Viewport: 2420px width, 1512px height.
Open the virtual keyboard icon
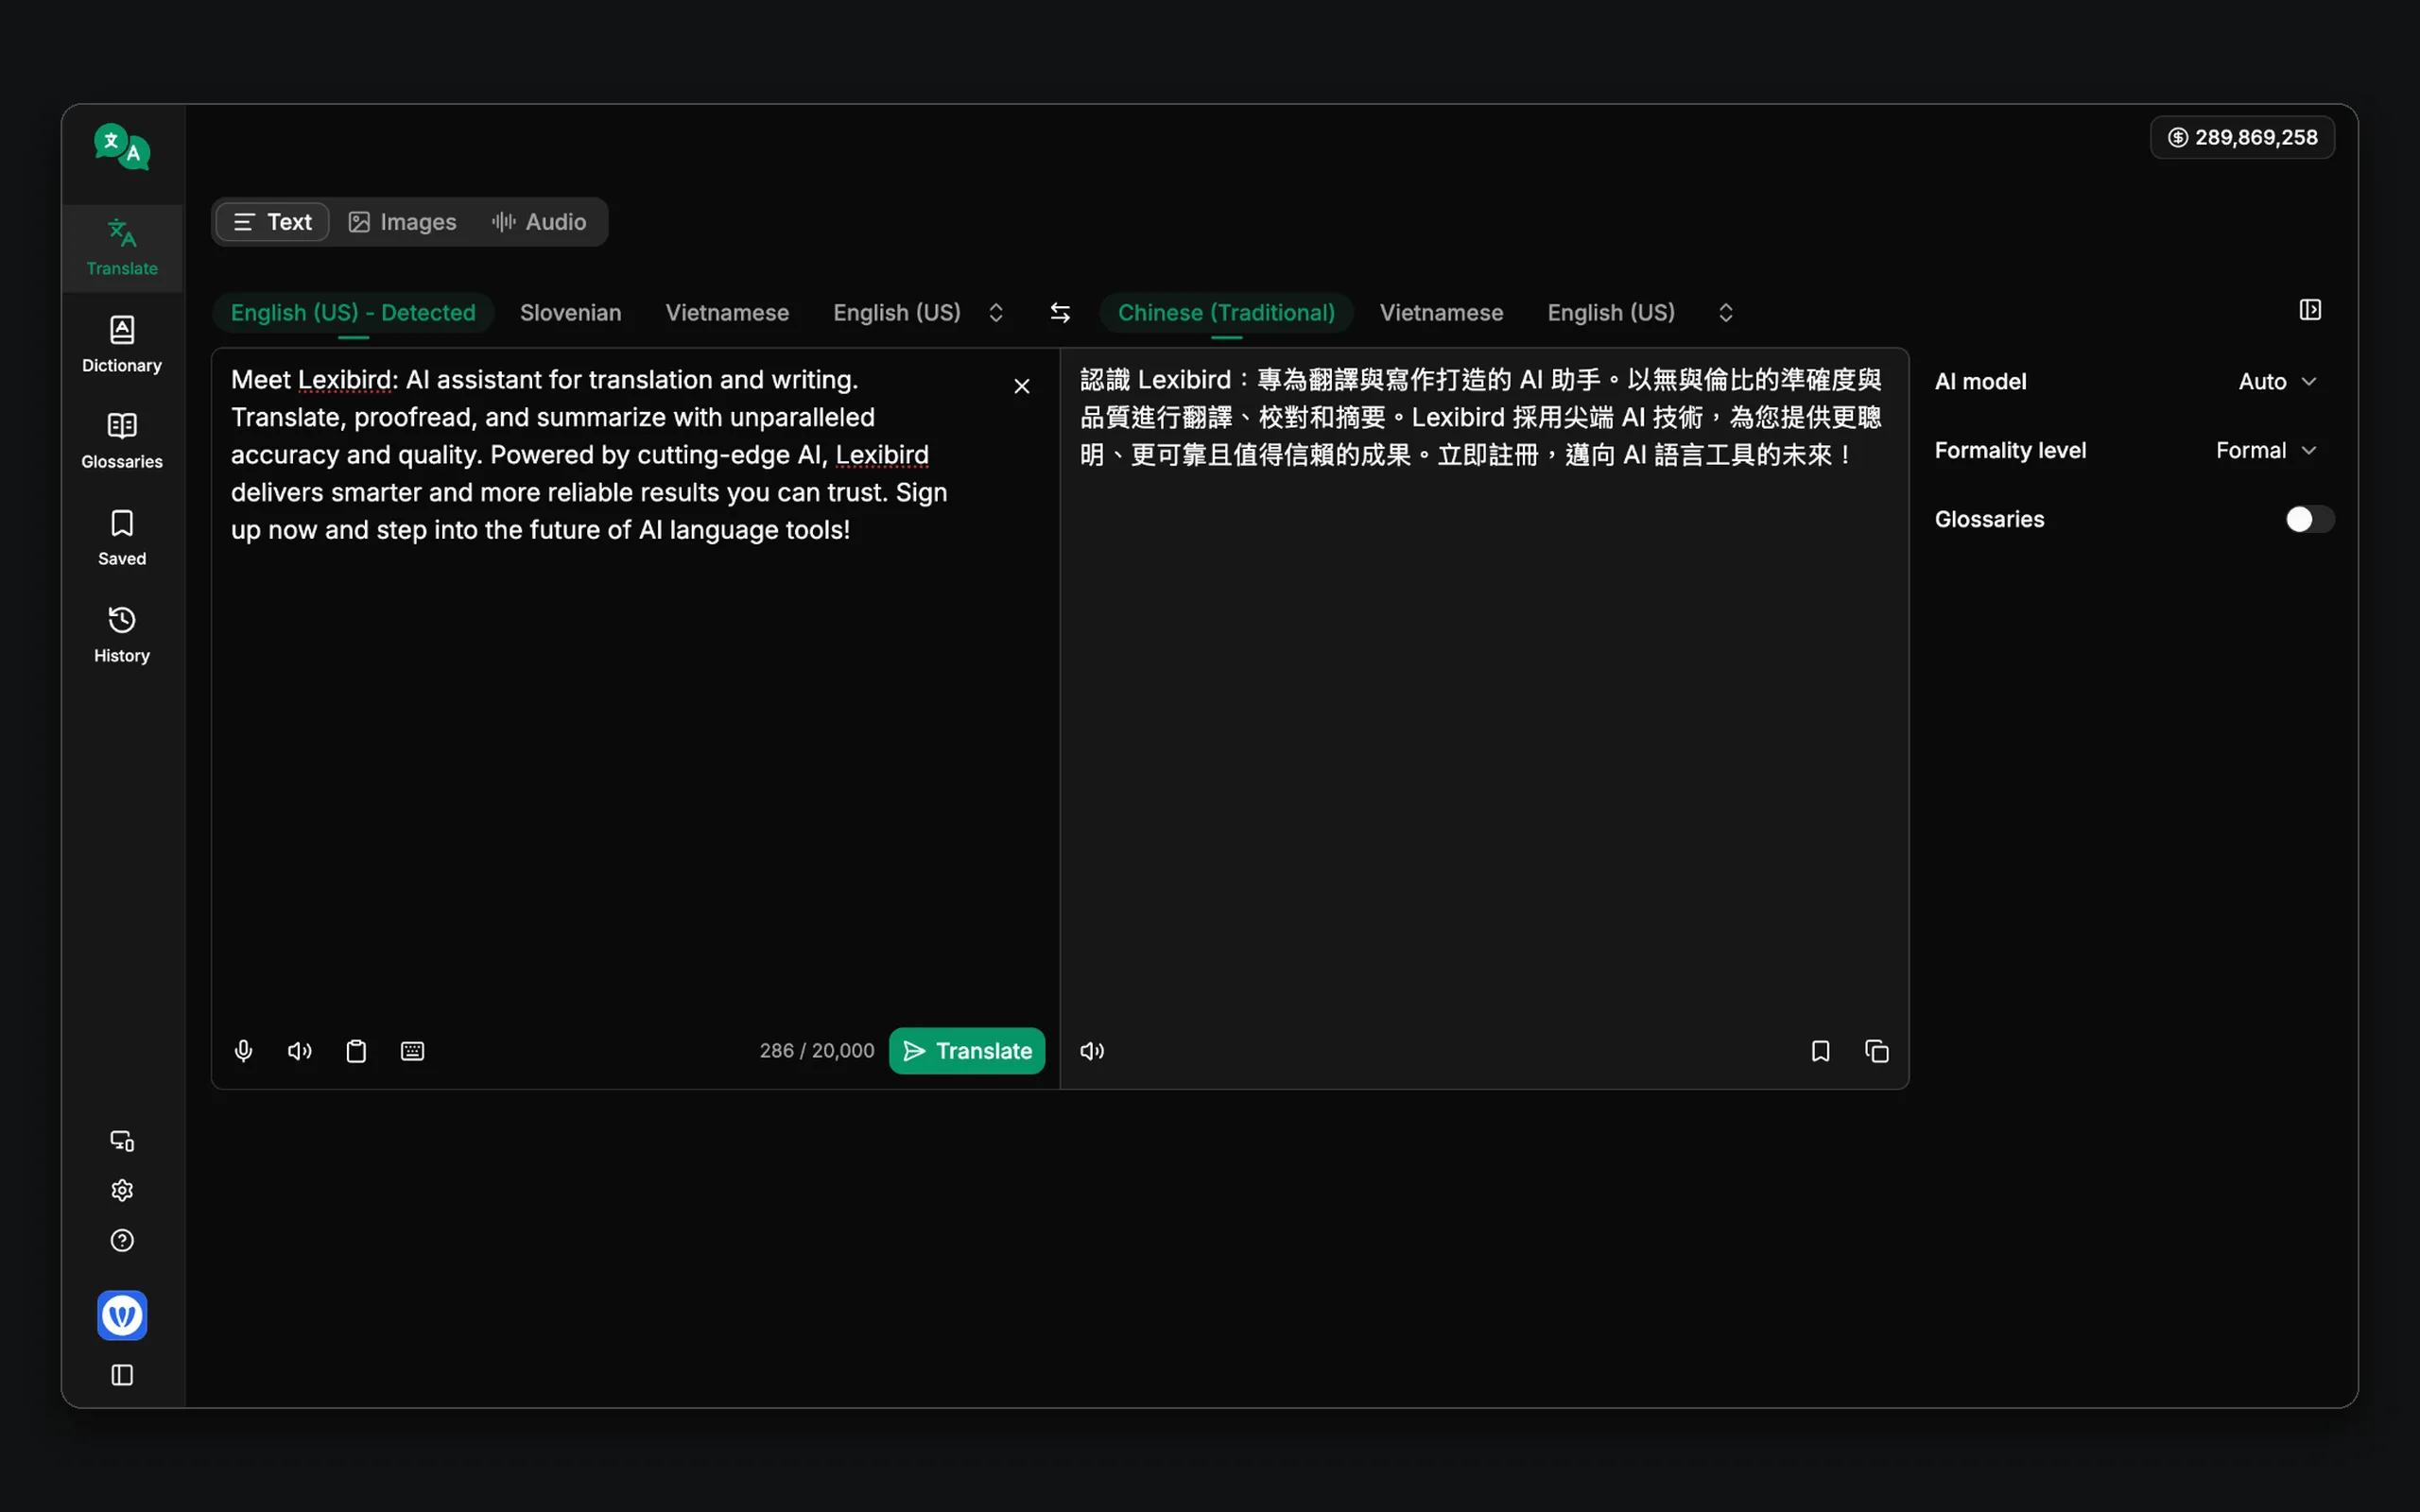pyautogui.click(x=412, y=1051)
